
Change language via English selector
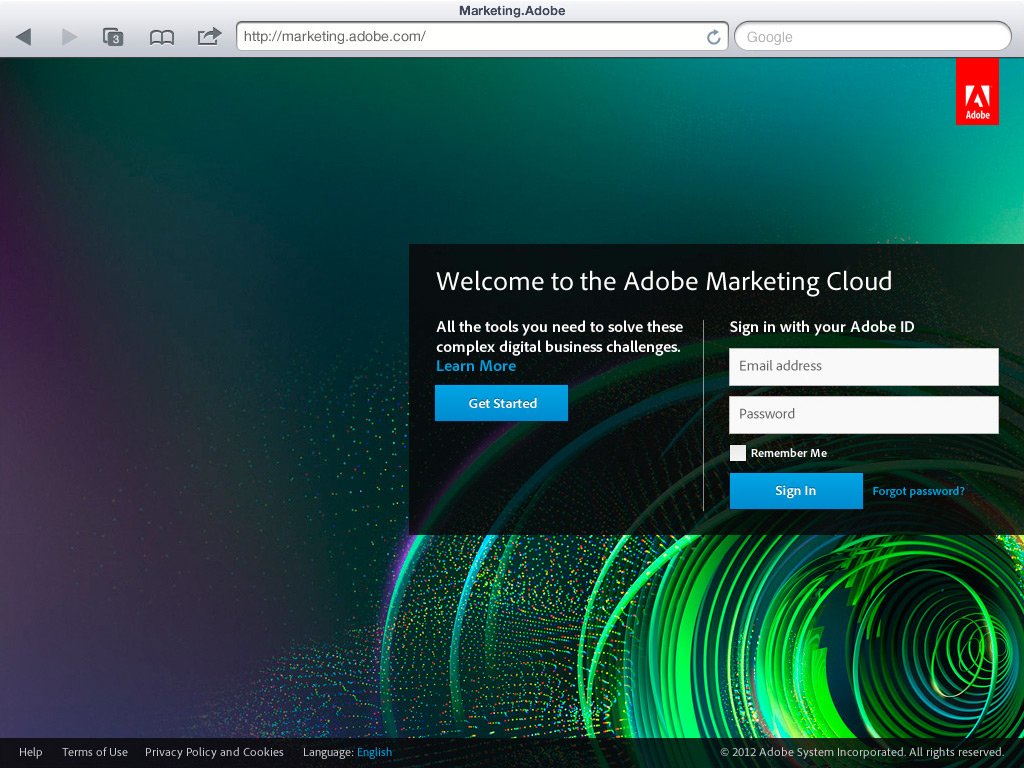[374, 752]
